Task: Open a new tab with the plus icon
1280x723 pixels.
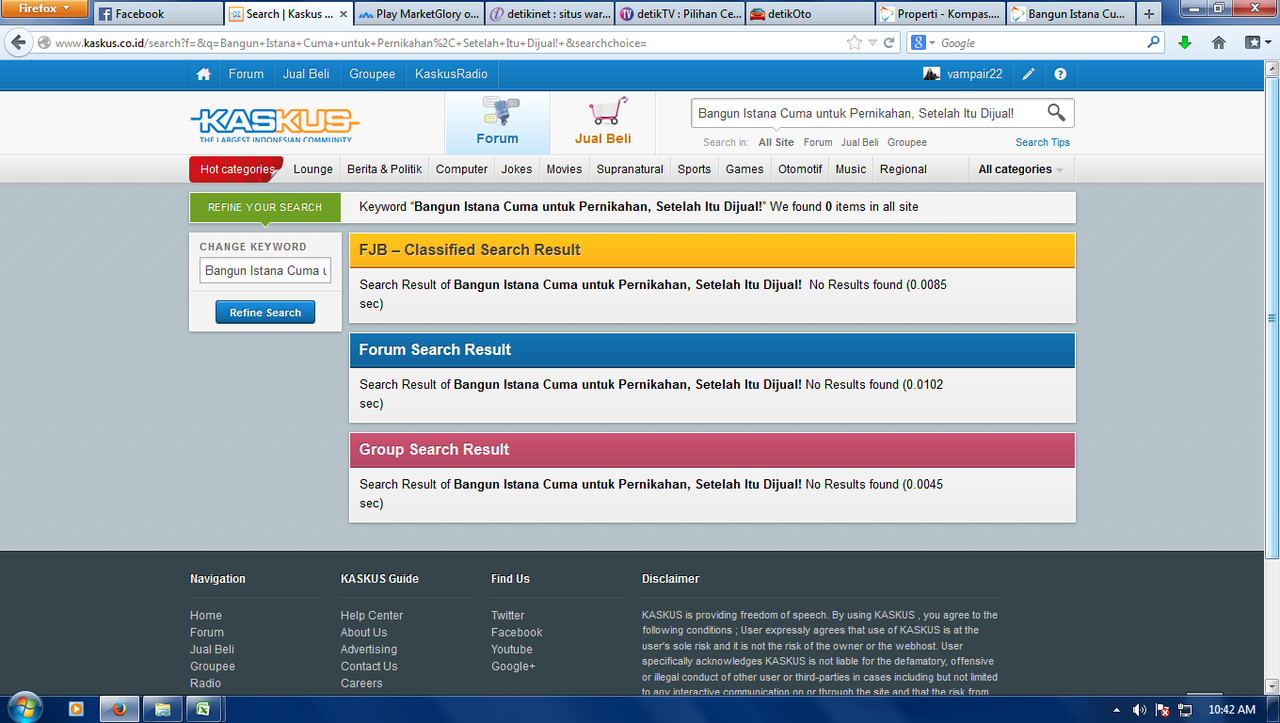Action: click(1148, 14)
